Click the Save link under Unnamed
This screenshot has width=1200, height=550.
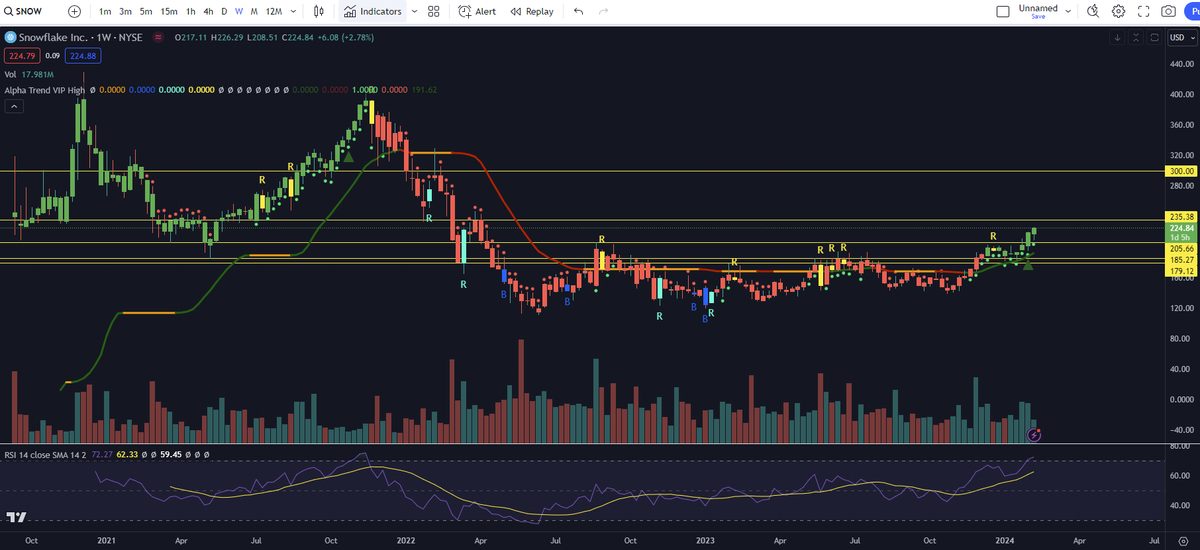(1038, 17)
